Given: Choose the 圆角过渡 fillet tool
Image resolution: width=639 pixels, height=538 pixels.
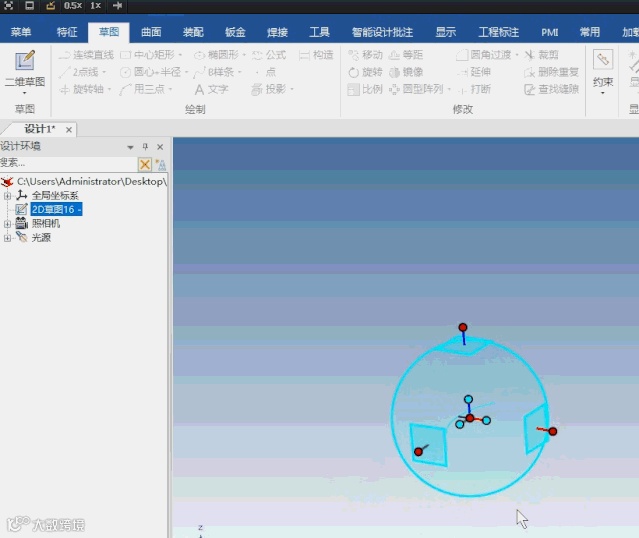Looking at the screenshot, I should [x=484, y=55].
